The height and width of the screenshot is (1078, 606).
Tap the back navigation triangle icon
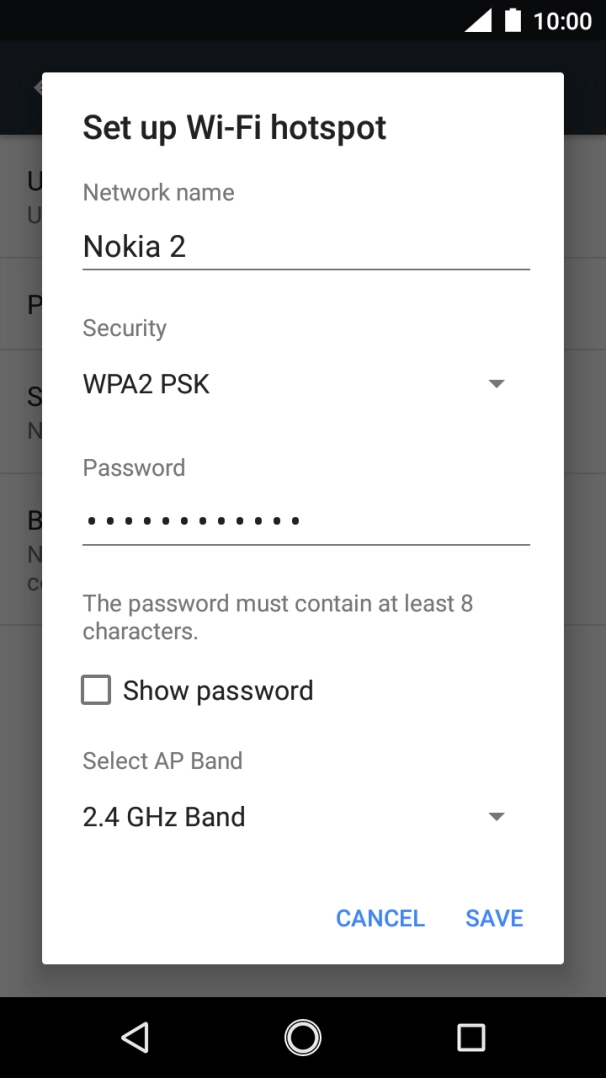point(136,1038)
